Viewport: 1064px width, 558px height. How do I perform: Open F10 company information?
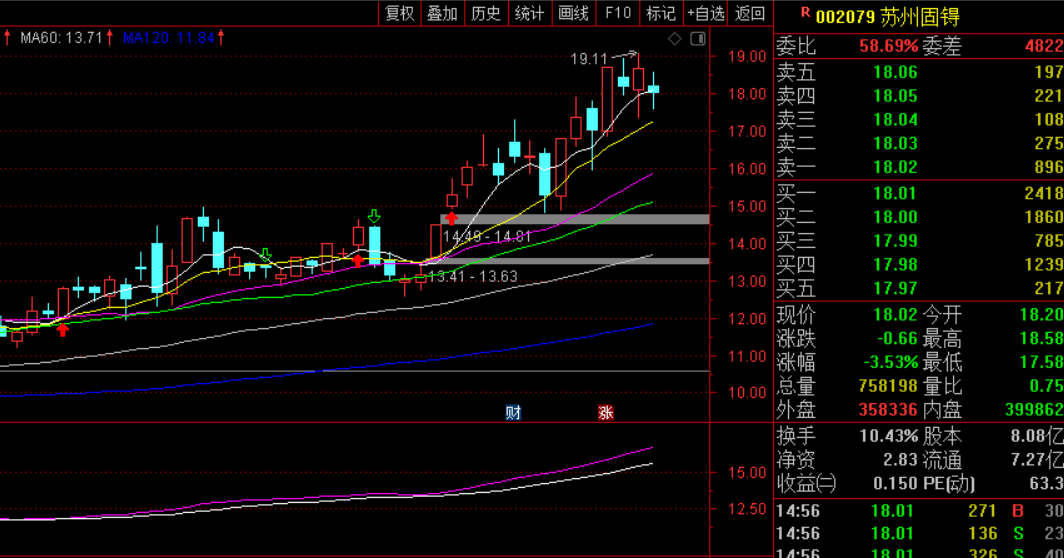coord(618,13)
